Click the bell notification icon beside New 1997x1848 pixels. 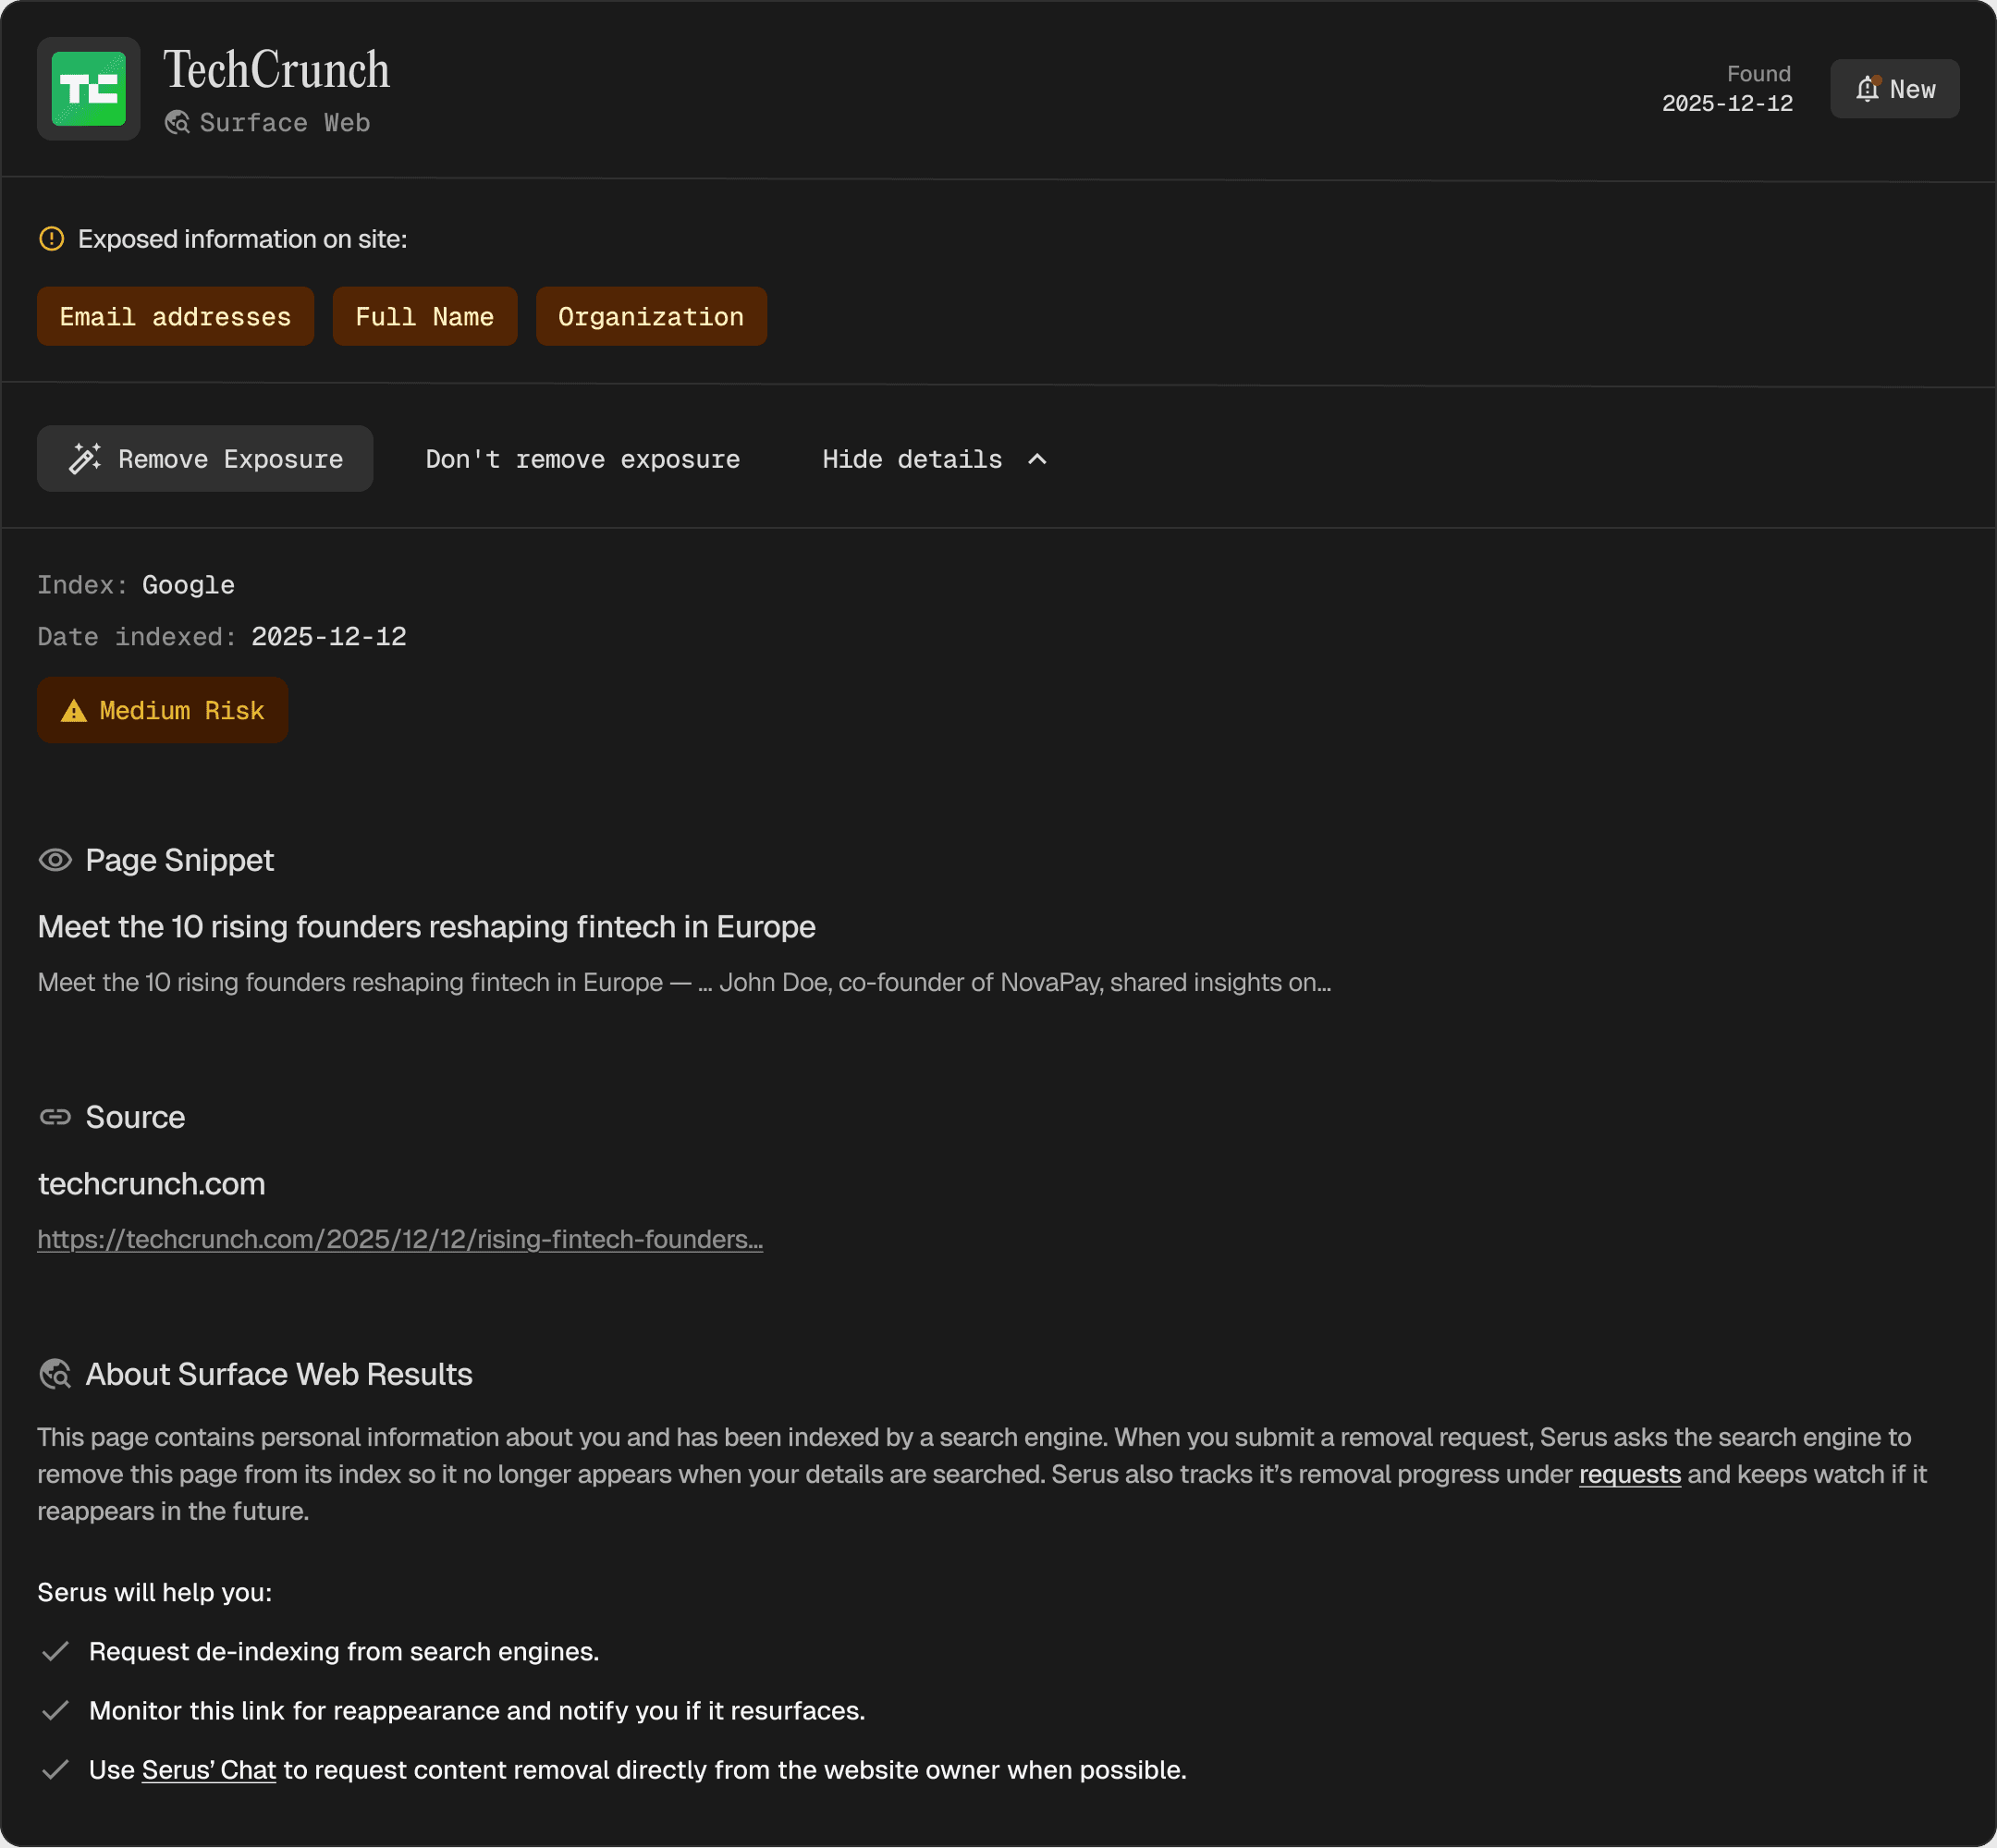pos(1867,89)
